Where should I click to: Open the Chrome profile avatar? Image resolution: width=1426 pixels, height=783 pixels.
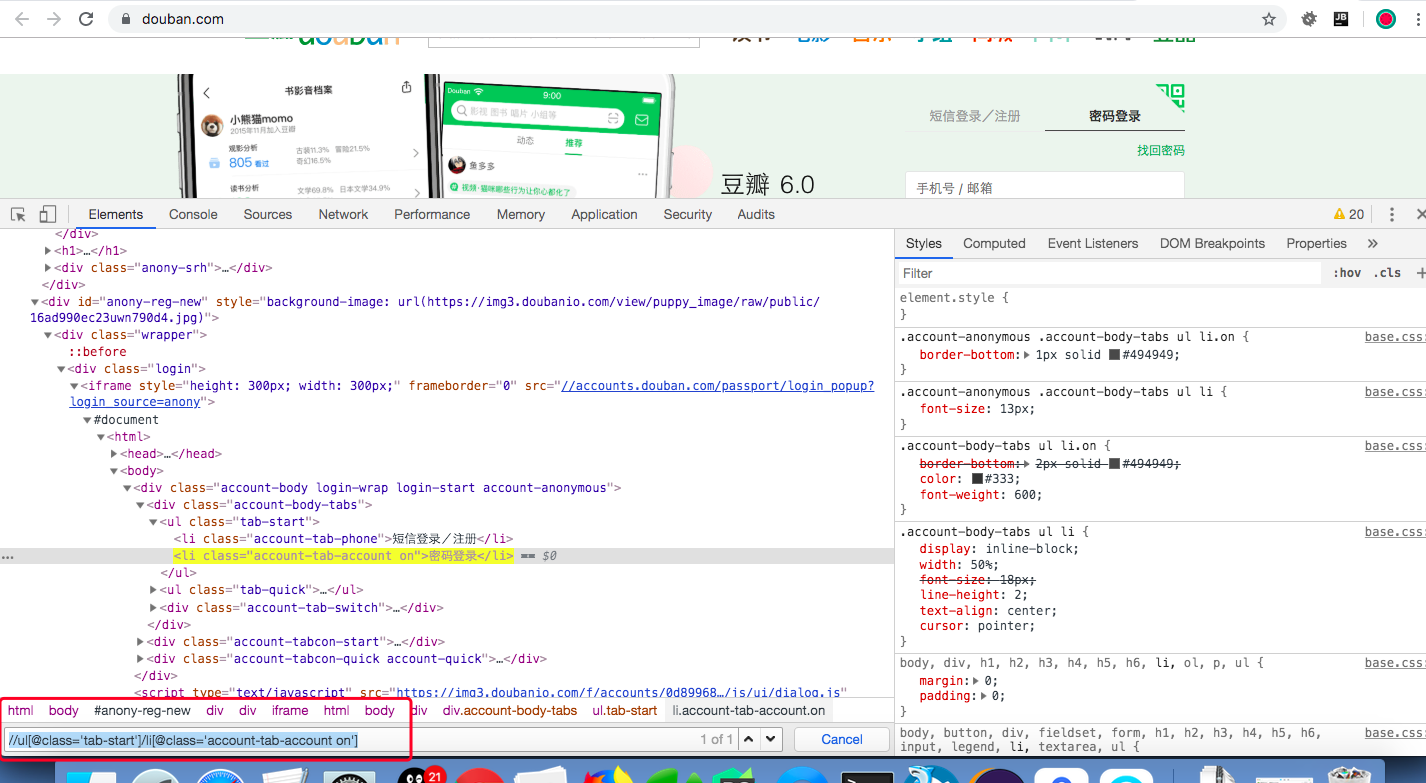[x=1385, y=19]
